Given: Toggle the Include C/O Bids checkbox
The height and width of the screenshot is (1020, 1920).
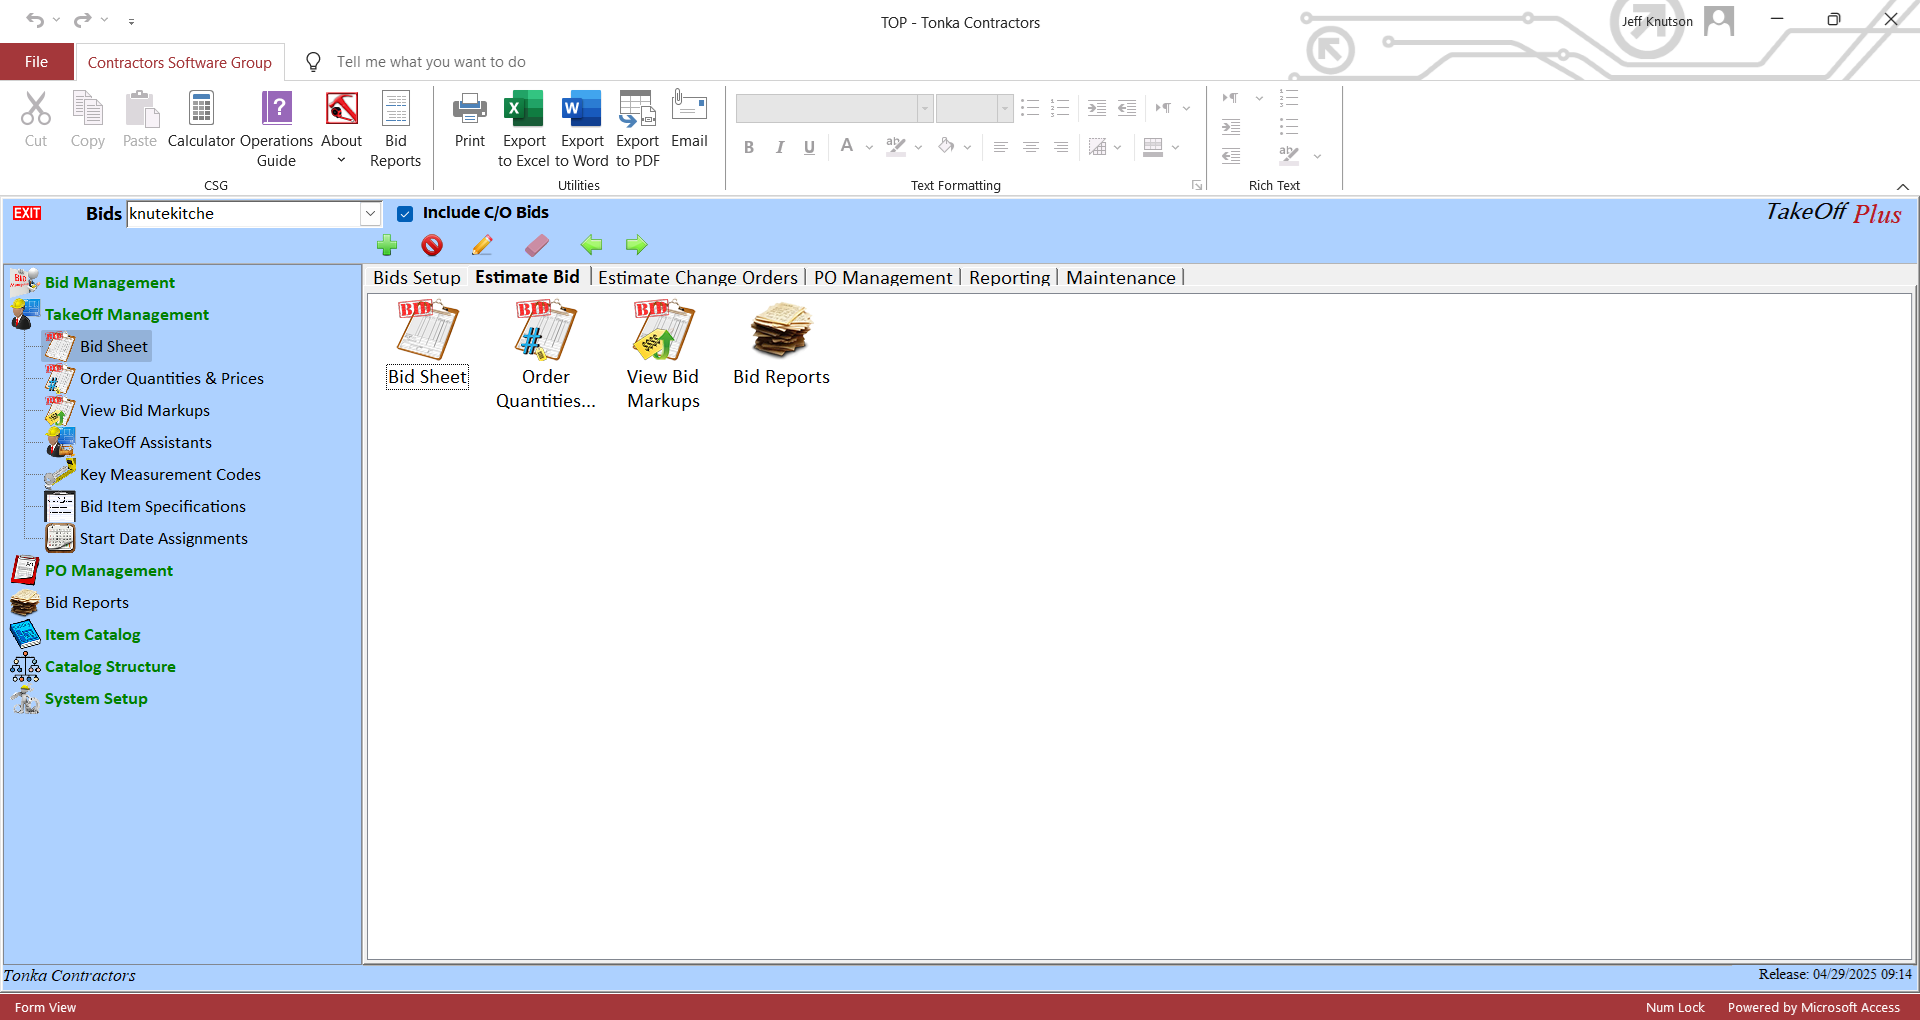Looking at the screenshot, I should point(405,213).
